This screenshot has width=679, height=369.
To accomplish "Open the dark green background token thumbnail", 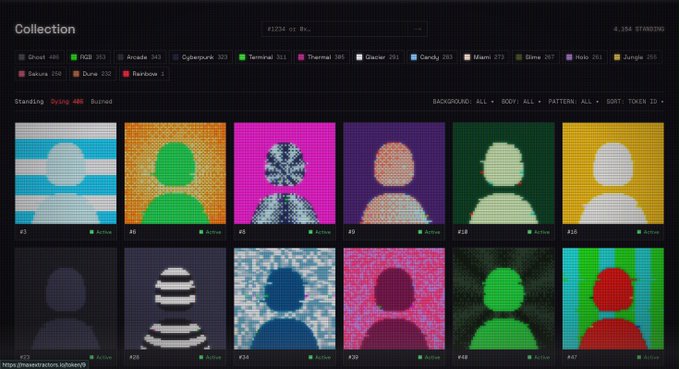I will (x=504, y=173).
